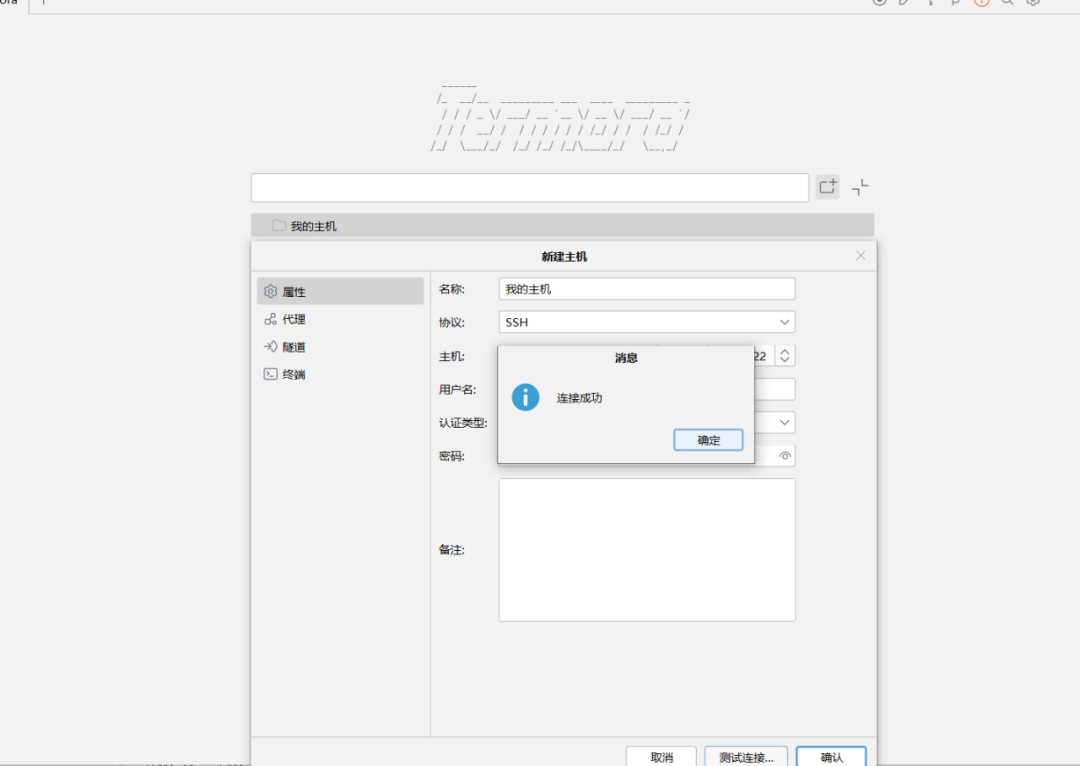Click the 备注: label

(x=452, y=550)
